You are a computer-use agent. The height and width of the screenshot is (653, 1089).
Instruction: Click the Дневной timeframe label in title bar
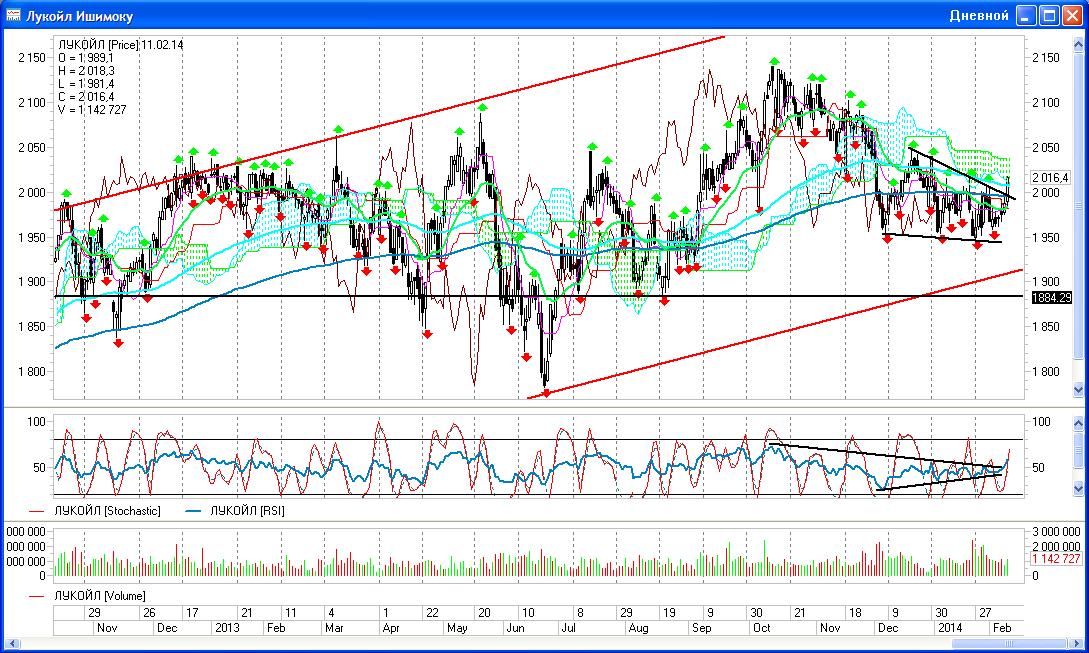coord(978,16)
